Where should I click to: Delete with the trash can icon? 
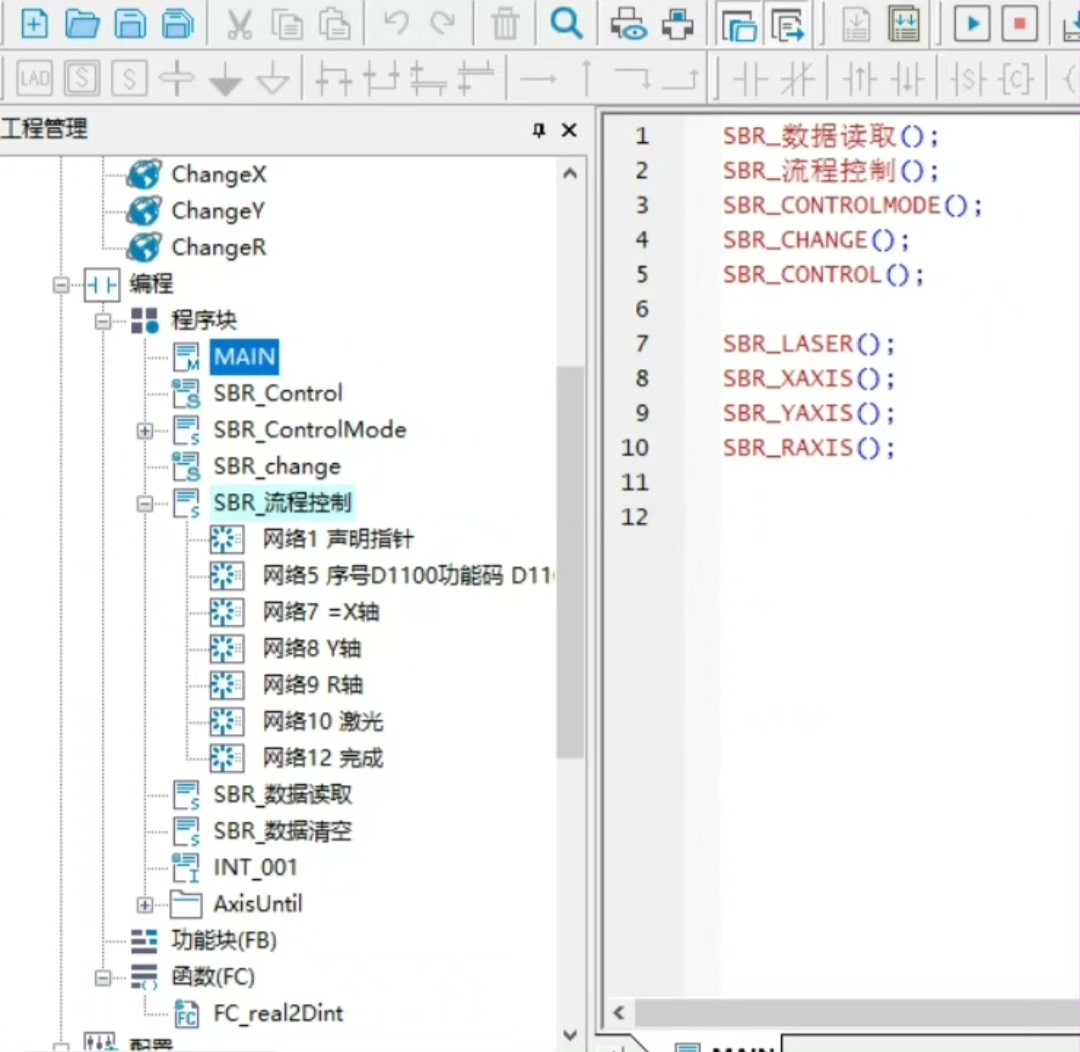coord(505,24)
